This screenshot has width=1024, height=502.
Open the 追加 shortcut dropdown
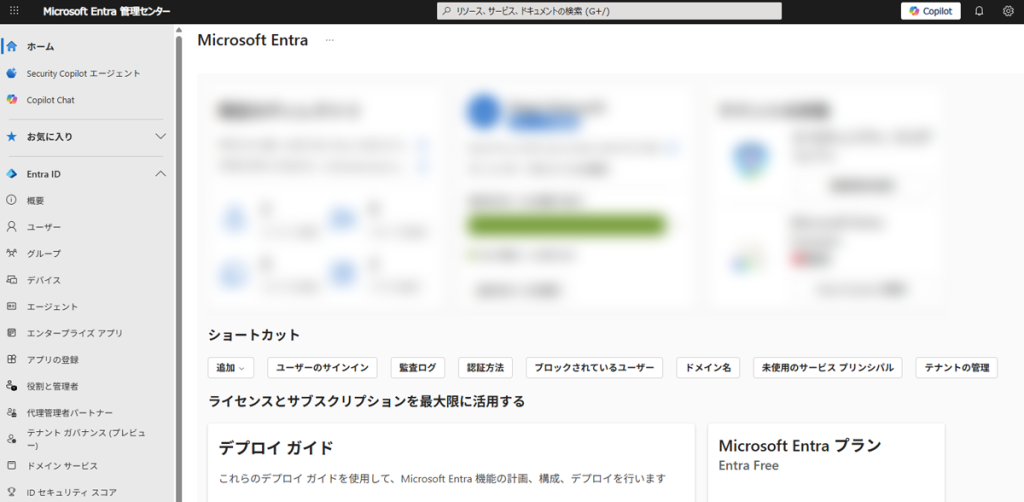231,368
